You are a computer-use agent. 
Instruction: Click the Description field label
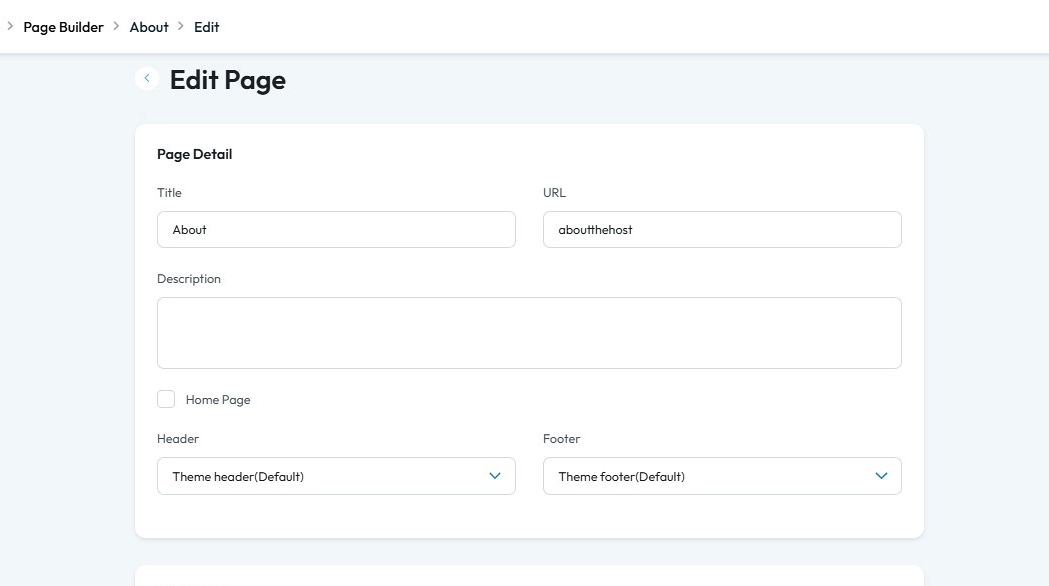[189, 279]
